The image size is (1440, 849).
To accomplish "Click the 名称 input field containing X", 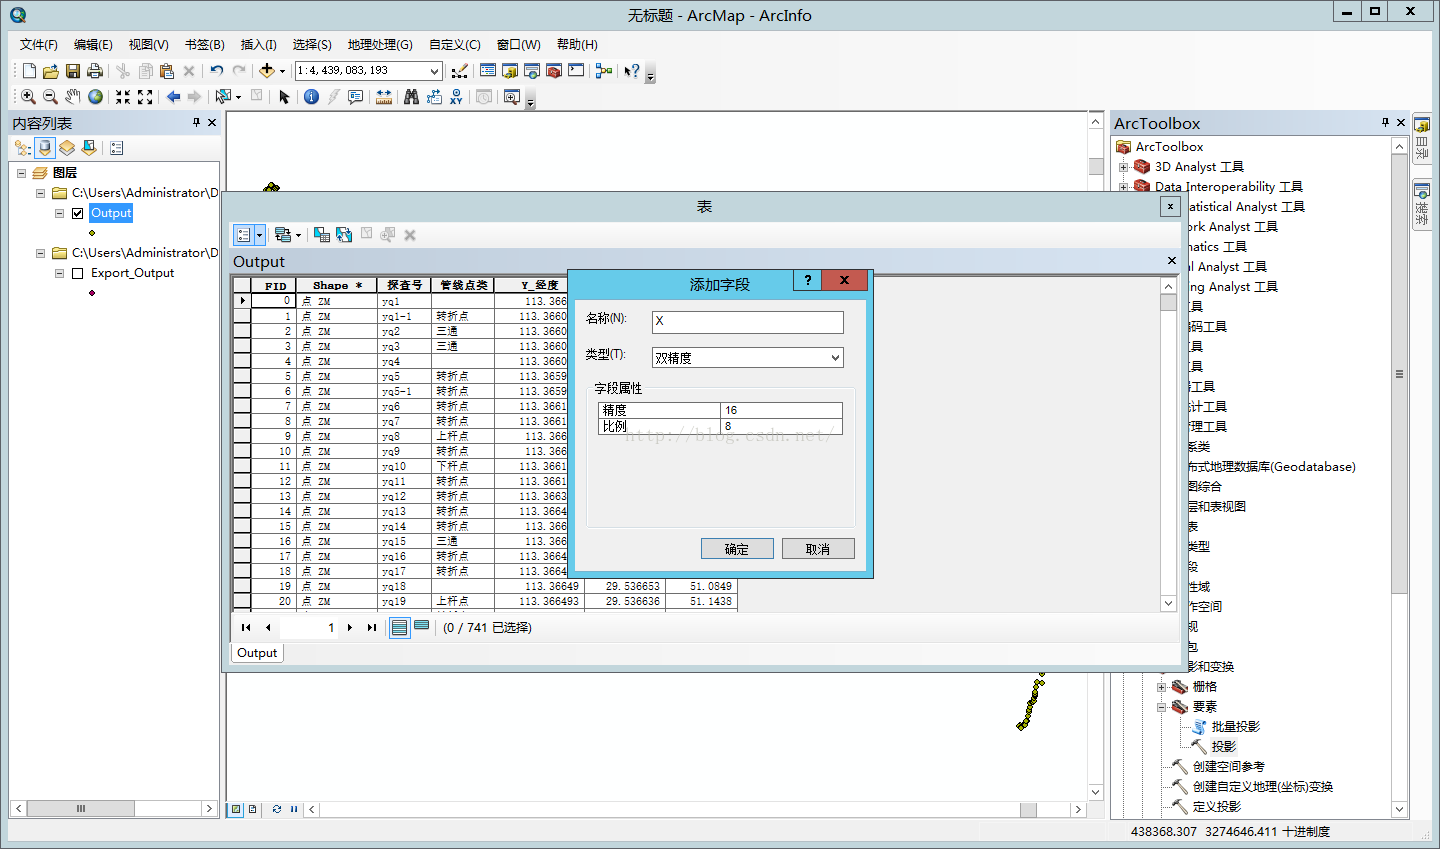I will point(747,321).
